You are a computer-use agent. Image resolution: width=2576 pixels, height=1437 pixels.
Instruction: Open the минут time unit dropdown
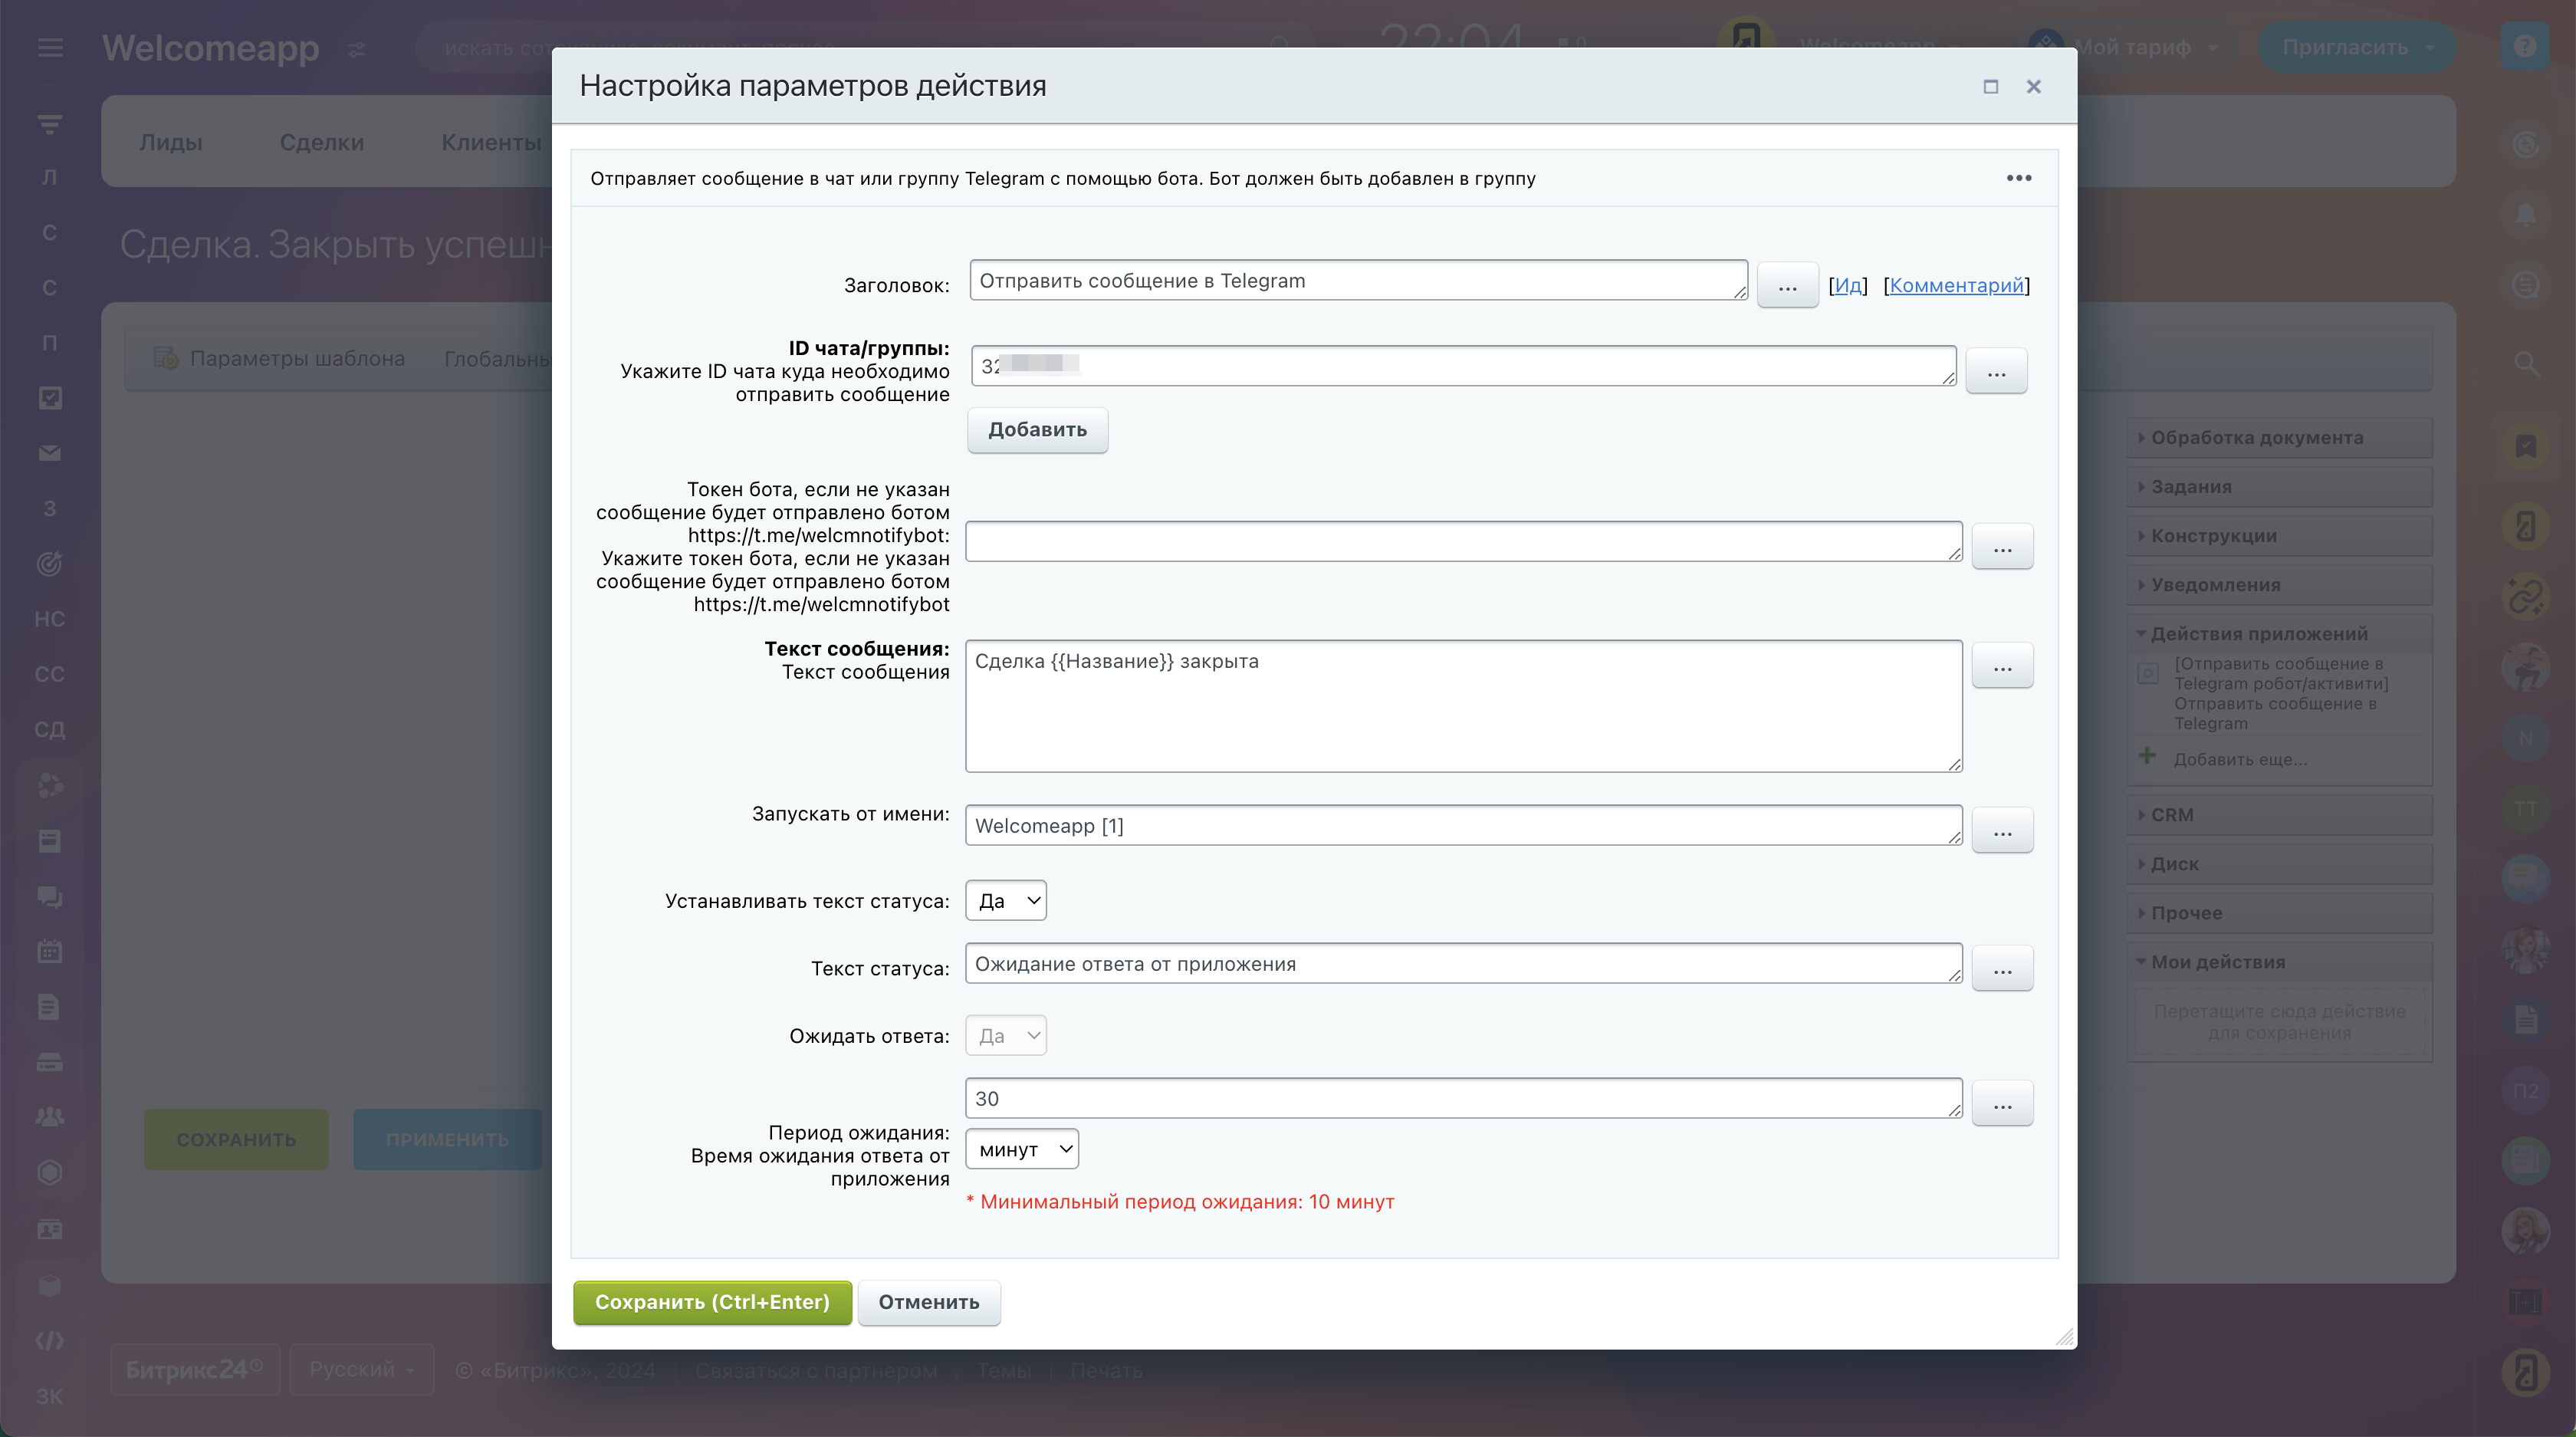[1022, 1150]
